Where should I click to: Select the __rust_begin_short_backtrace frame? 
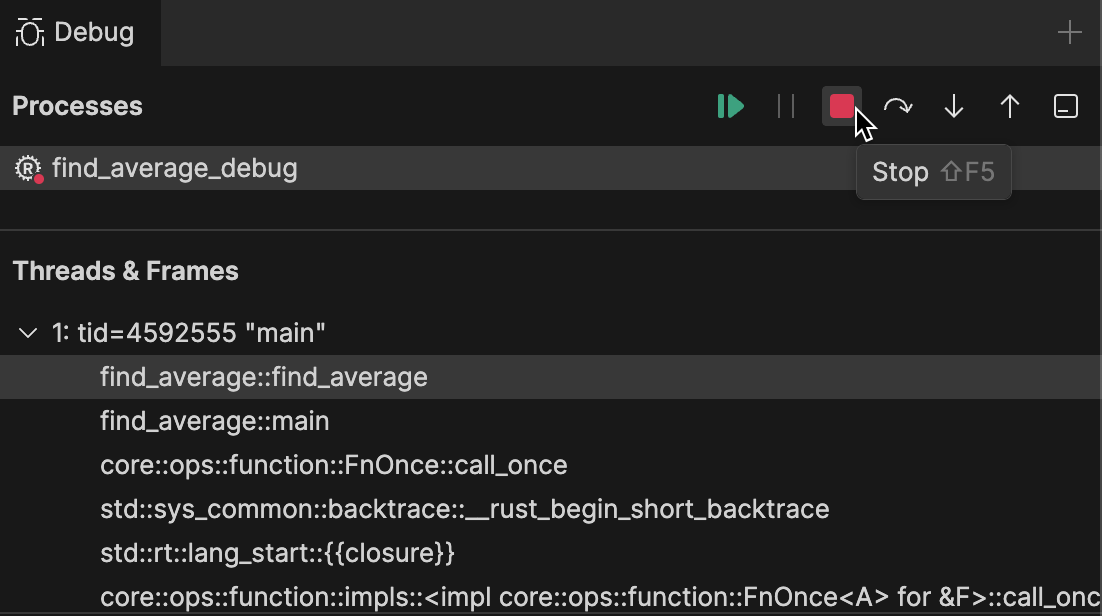point(465,509)
